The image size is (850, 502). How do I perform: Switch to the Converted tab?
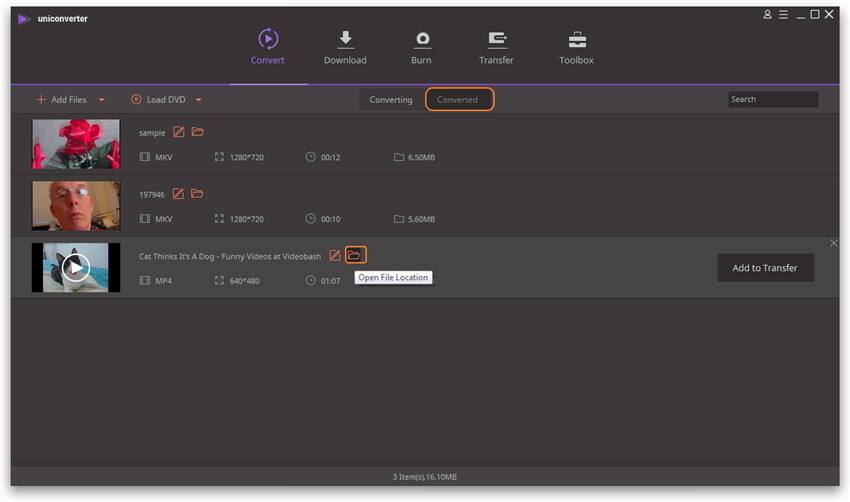[459, 100]
